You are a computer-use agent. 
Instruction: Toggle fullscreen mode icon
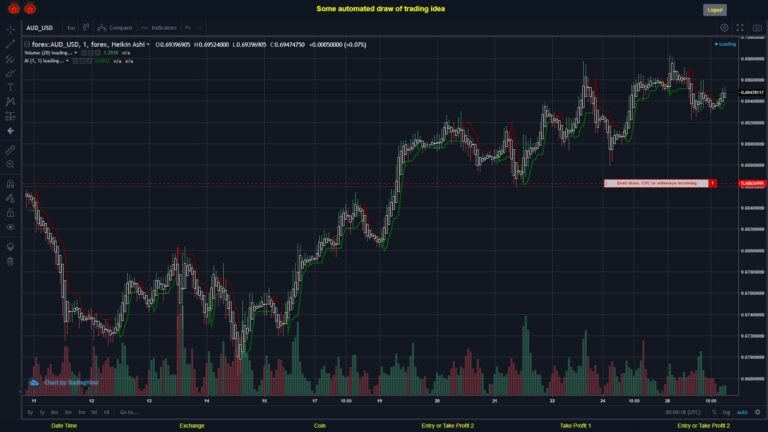coord(740,28)
